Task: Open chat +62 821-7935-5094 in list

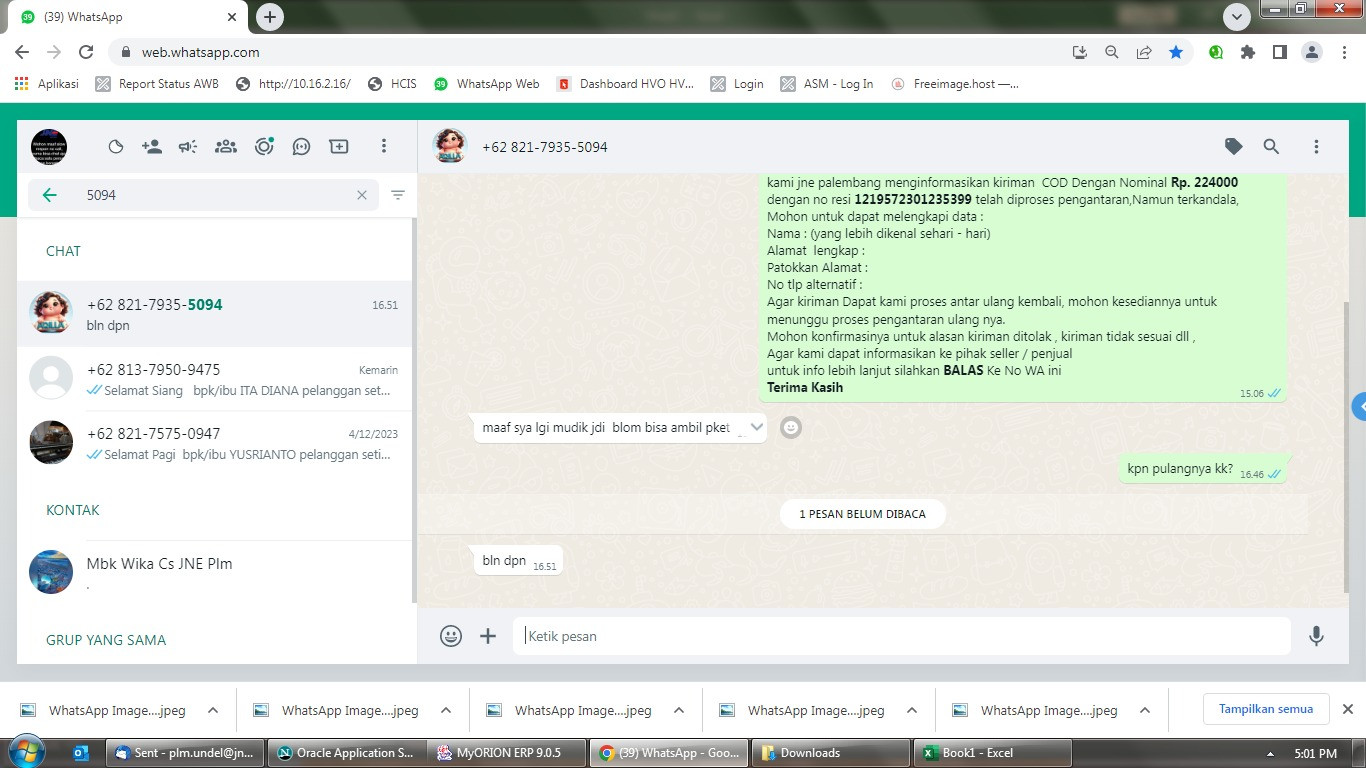Action: (x=215, y=314)
